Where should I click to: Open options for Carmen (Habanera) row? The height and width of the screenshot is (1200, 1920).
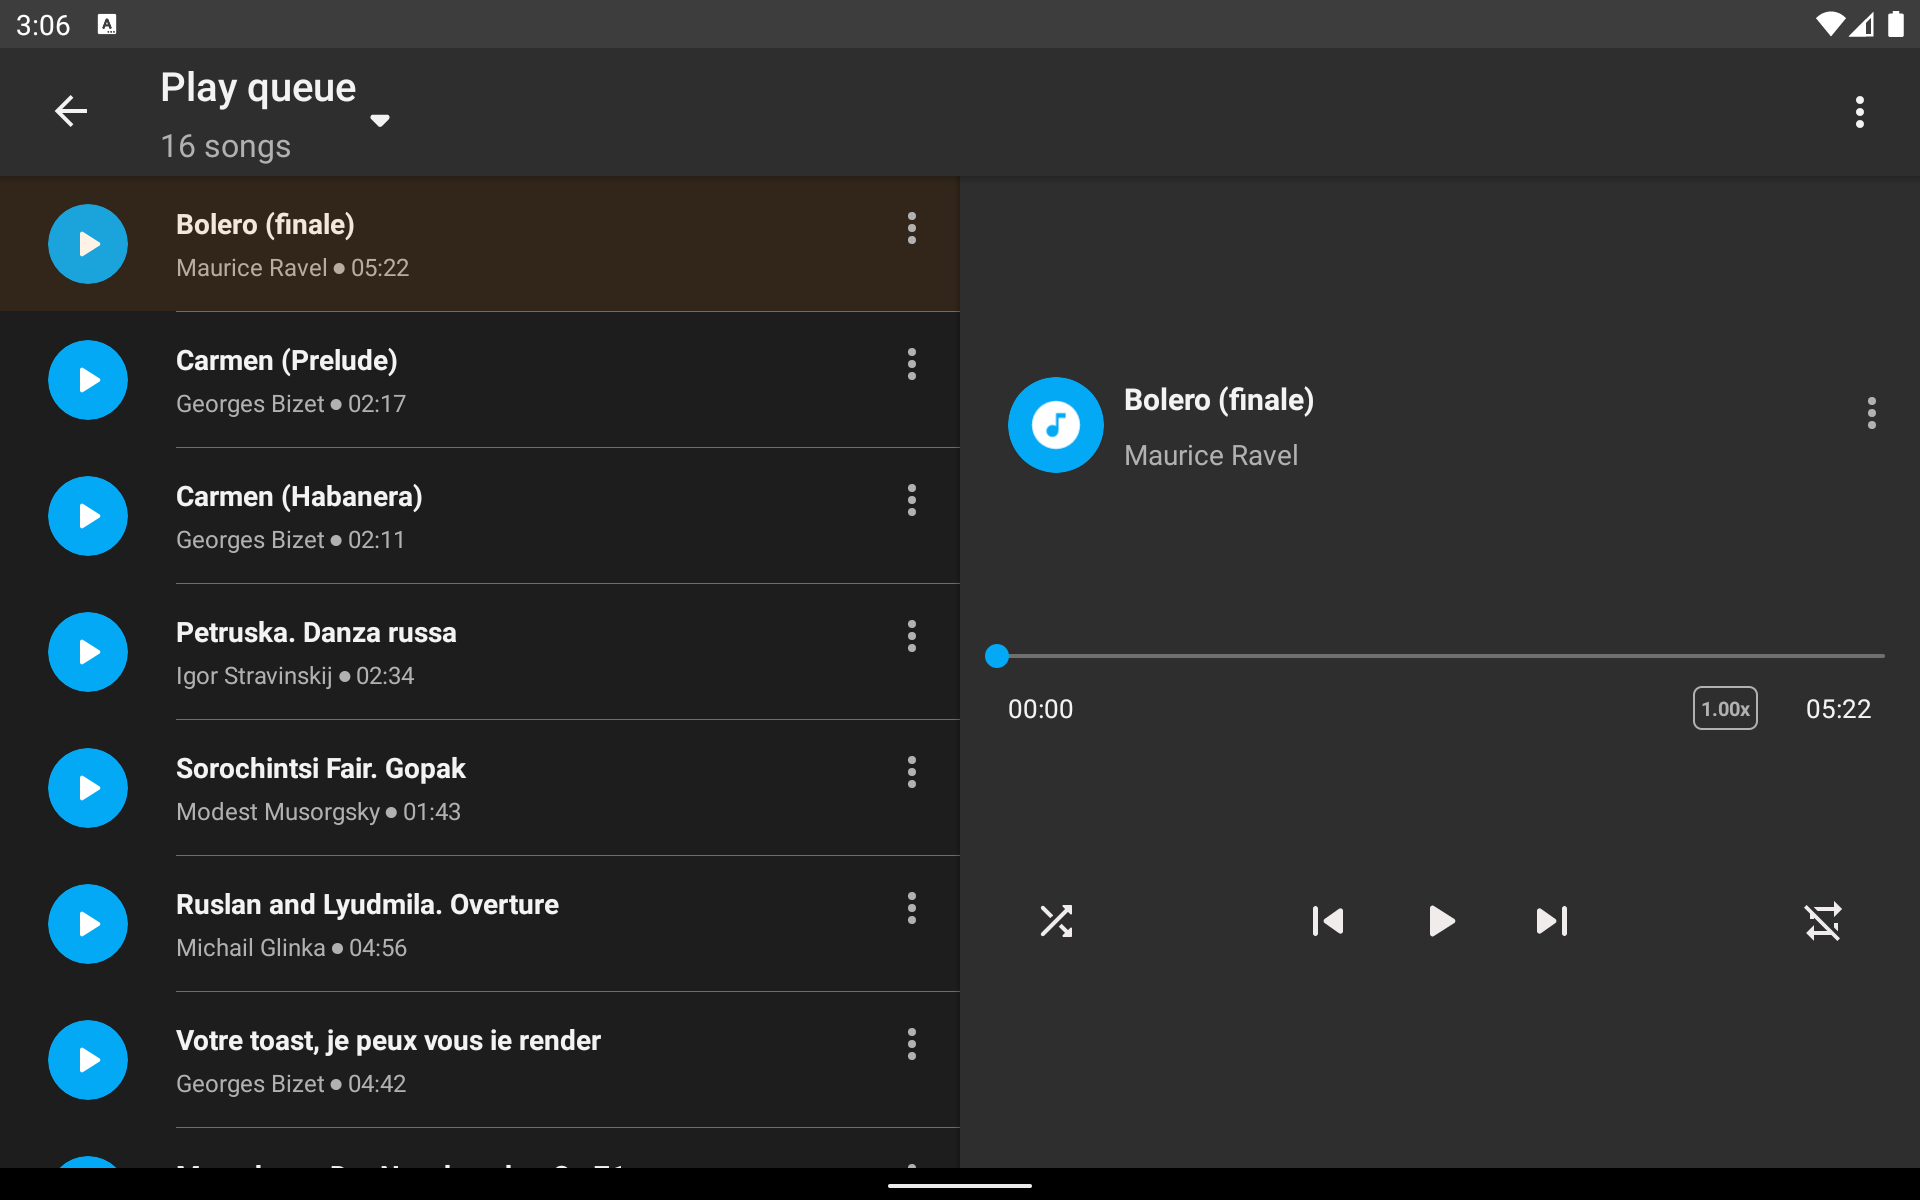(x=911, y=500)
